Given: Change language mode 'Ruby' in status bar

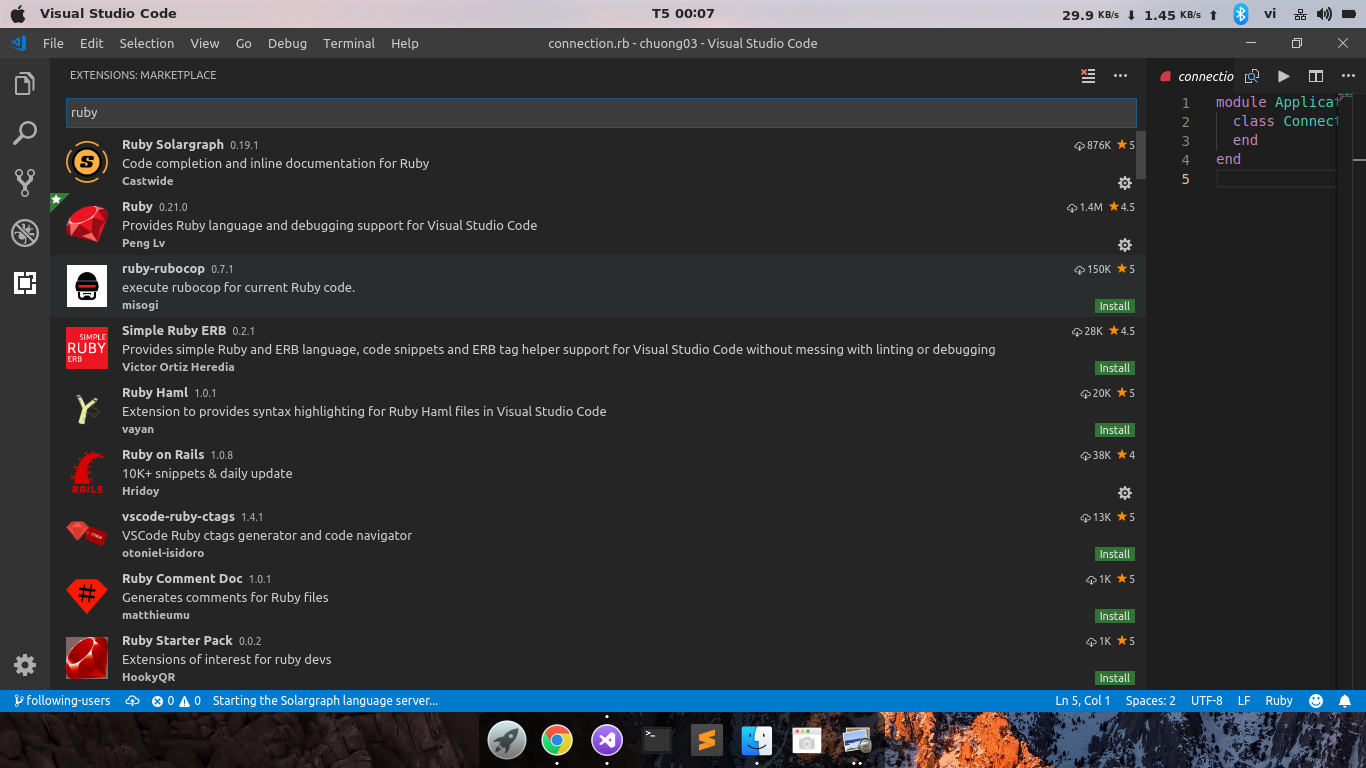Looking at the screenshot, I should 1279,701.
